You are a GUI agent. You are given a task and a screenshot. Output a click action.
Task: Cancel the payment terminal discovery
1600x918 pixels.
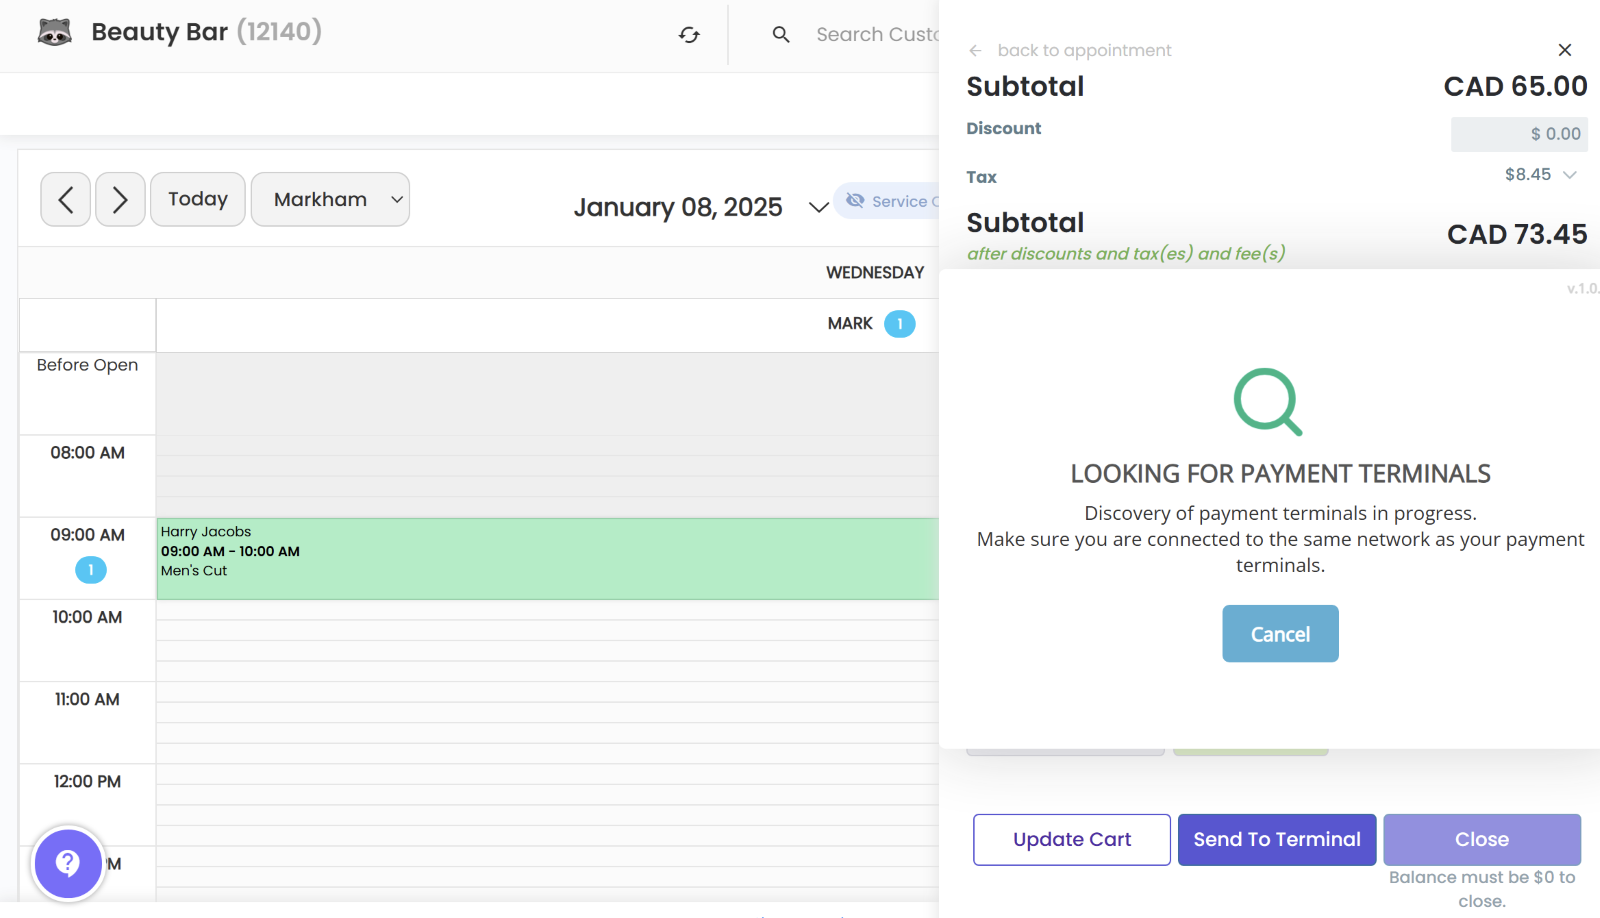(1279, 634)
